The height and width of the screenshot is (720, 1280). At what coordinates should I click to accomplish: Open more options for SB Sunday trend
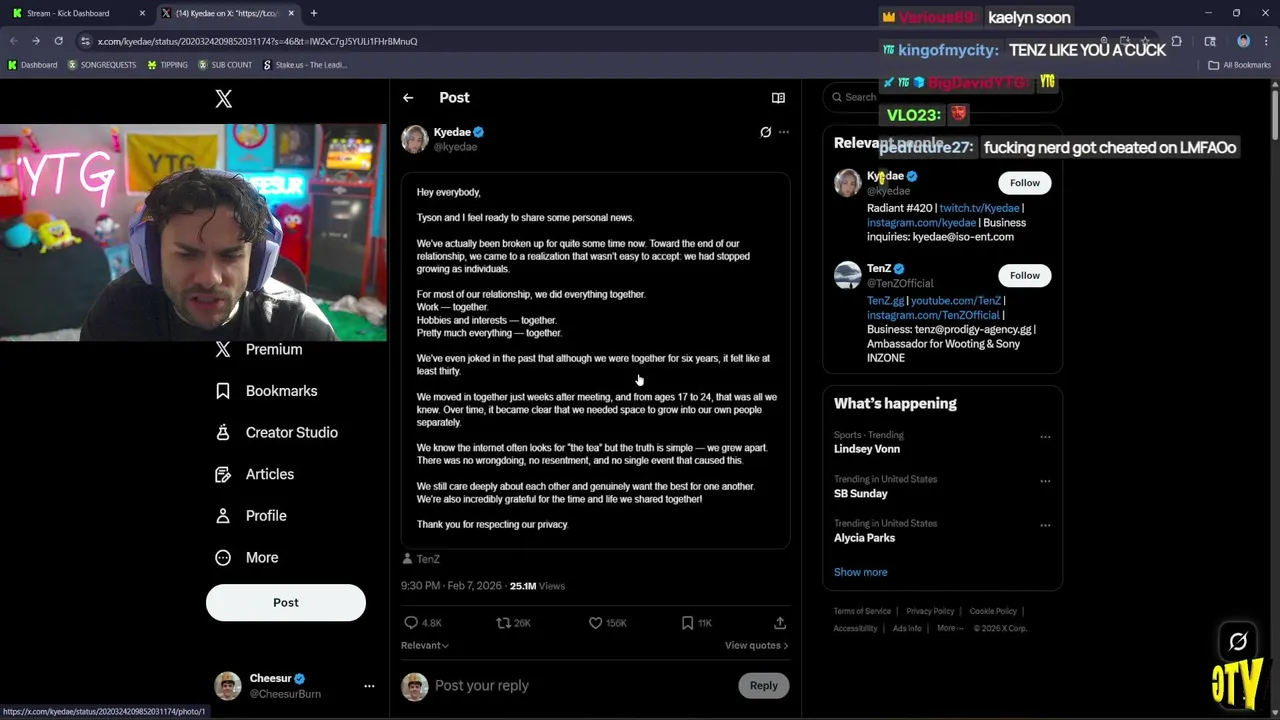click(1045, 481)
